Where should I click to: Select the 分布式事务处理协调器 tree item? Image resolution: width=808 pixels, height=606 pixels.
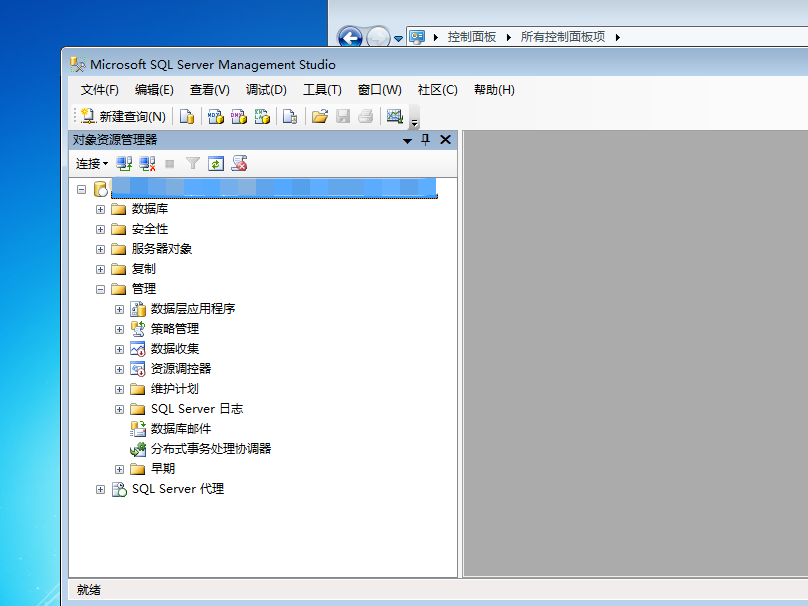point(211,449)
